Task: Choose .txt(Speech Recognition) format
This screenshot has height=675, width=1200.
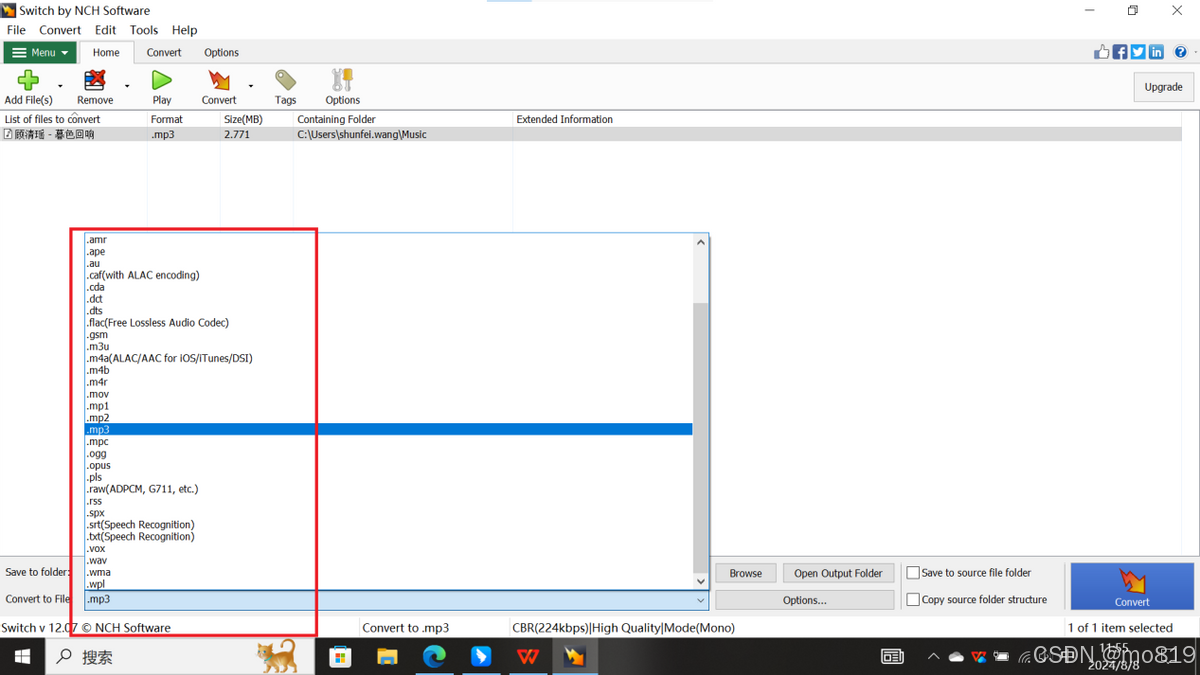Action: point(388,537)
